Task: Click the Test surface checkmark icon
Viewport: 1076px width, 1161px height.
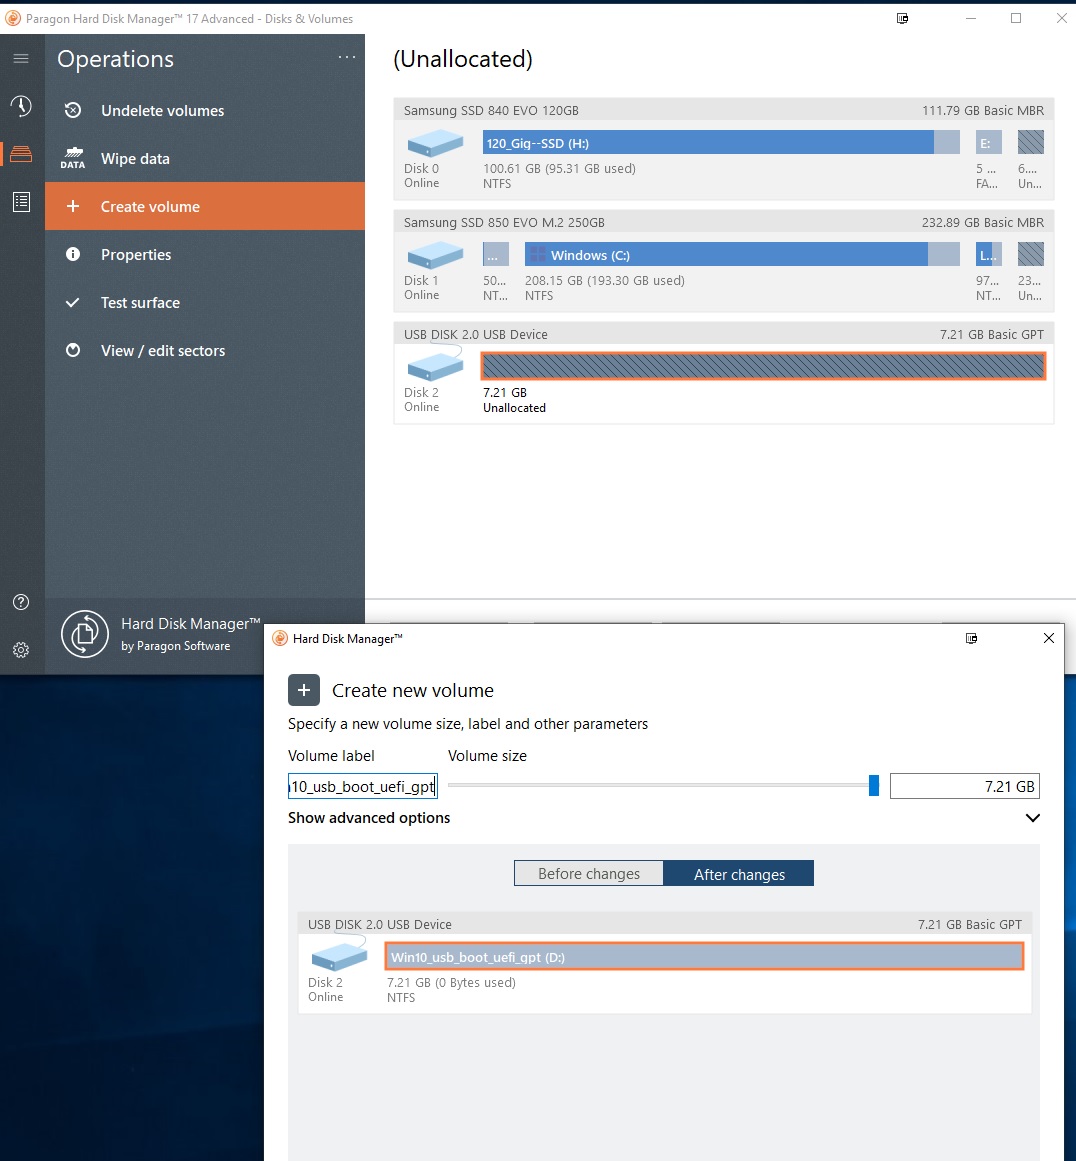Action: [73, 302]
